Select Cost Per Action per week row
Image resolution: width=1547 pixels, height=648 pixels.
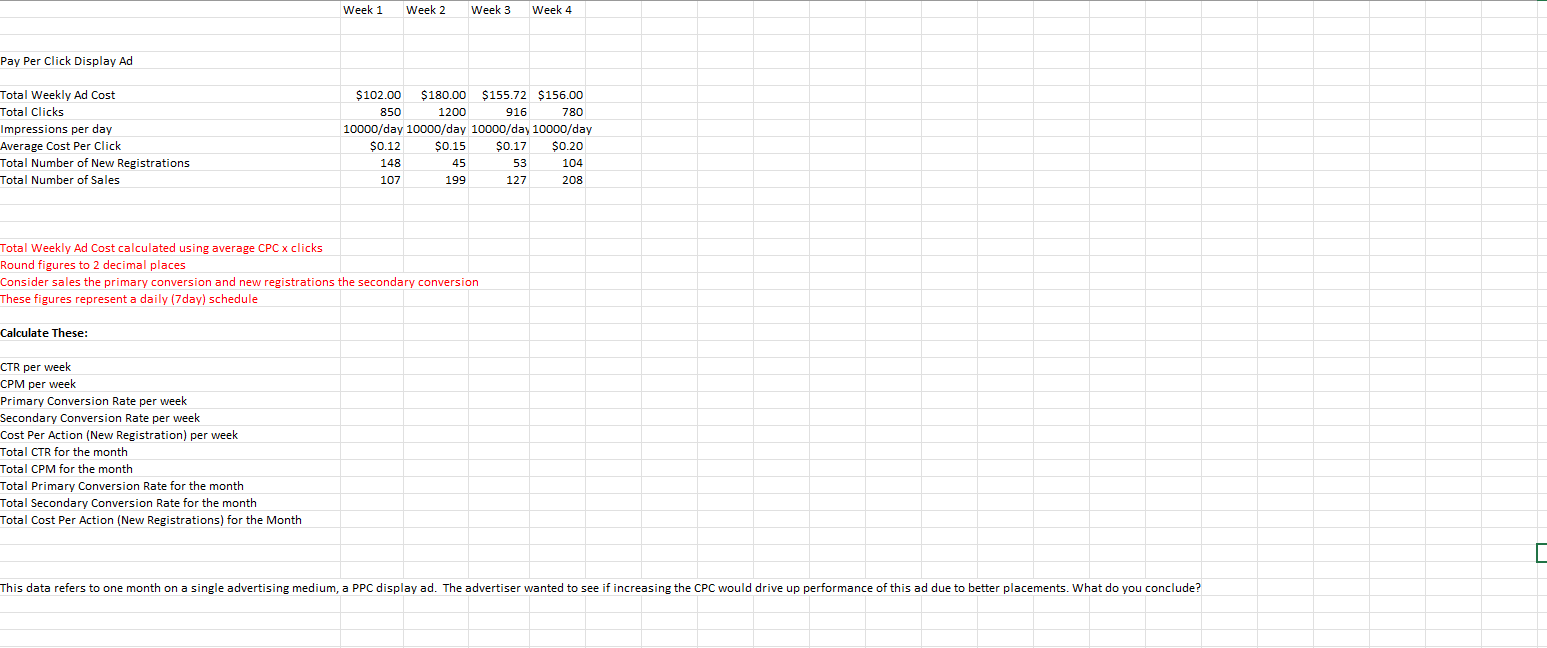pyautogui.click(x=119, y=435)
